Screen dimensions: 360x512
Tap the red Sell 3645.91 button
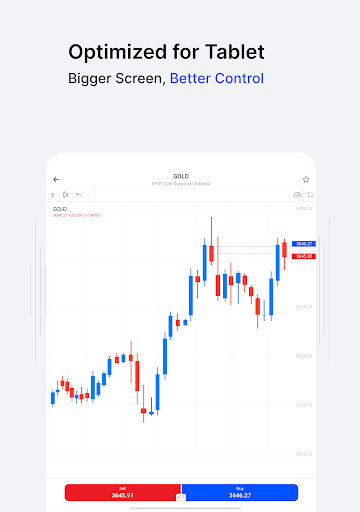click(x=123, y=492)
